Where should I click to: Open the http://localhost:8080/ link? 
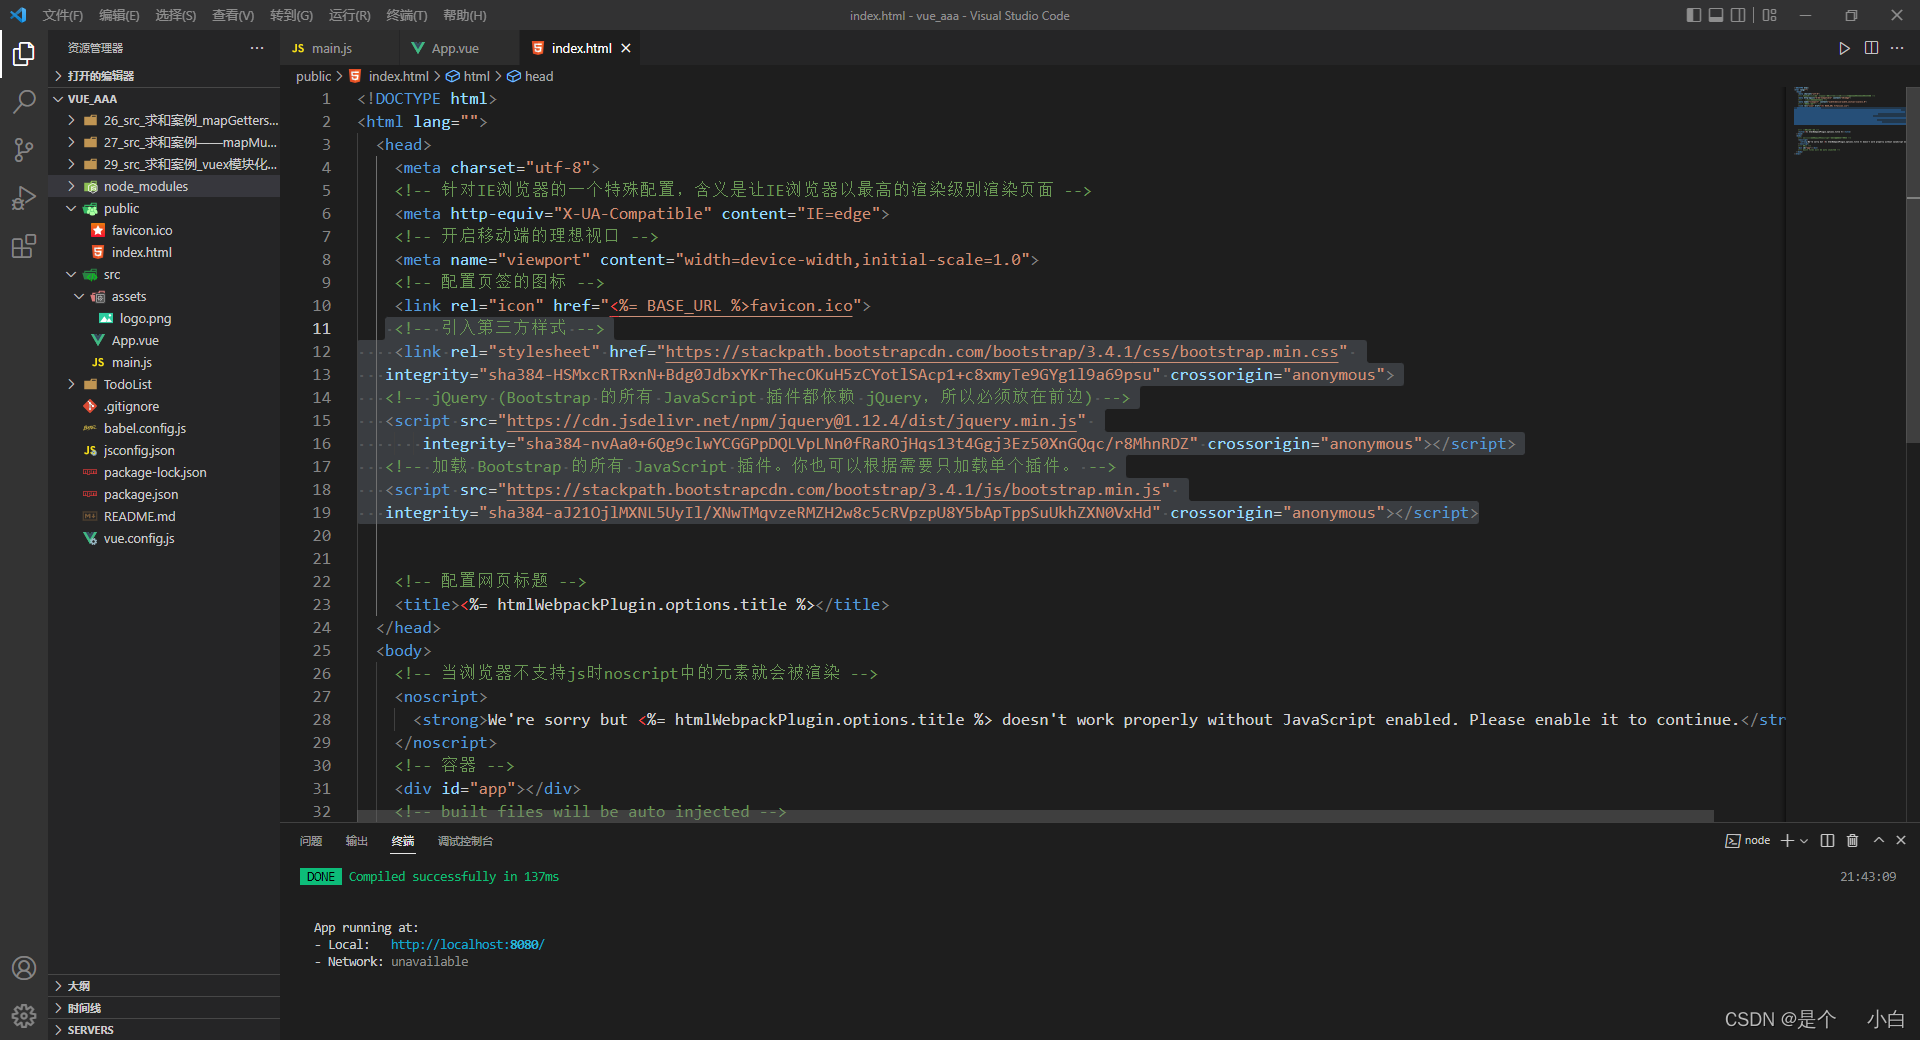pyautogui.click(x=466, y=944)
